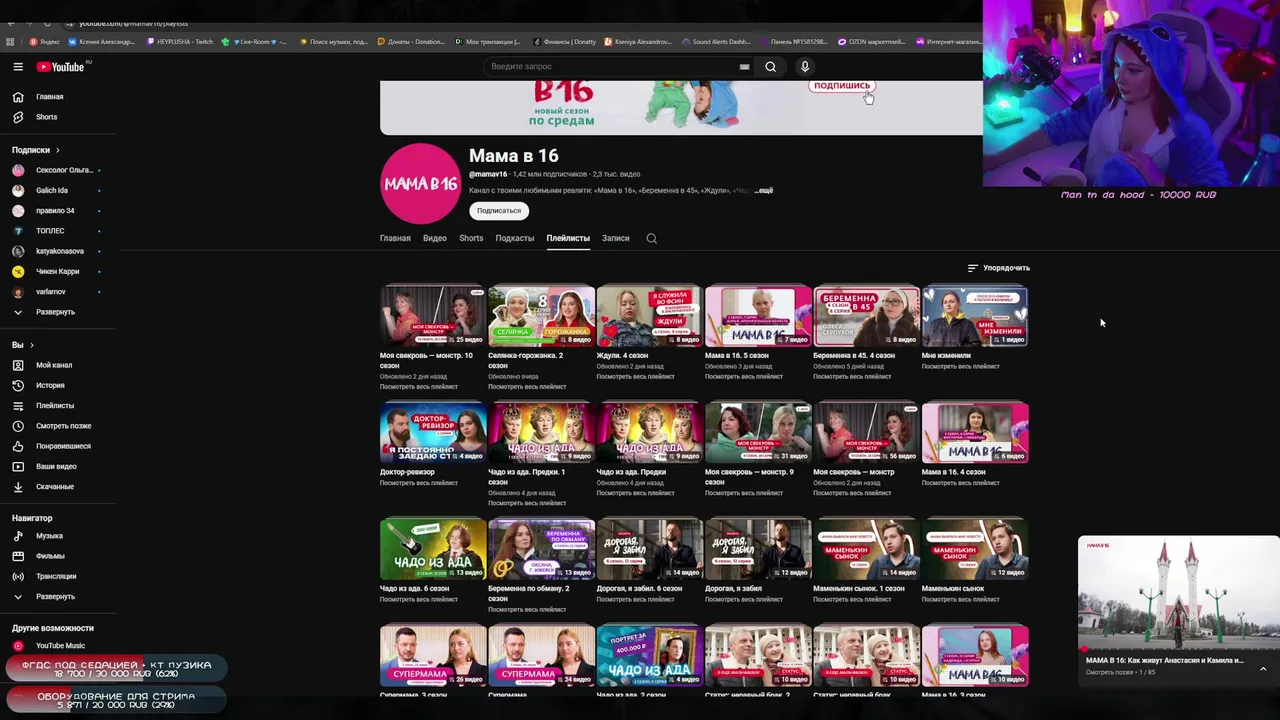Expand channel description via '...ещё'
The width and height of the screenshot is (1280, 720).
(763, 190)
